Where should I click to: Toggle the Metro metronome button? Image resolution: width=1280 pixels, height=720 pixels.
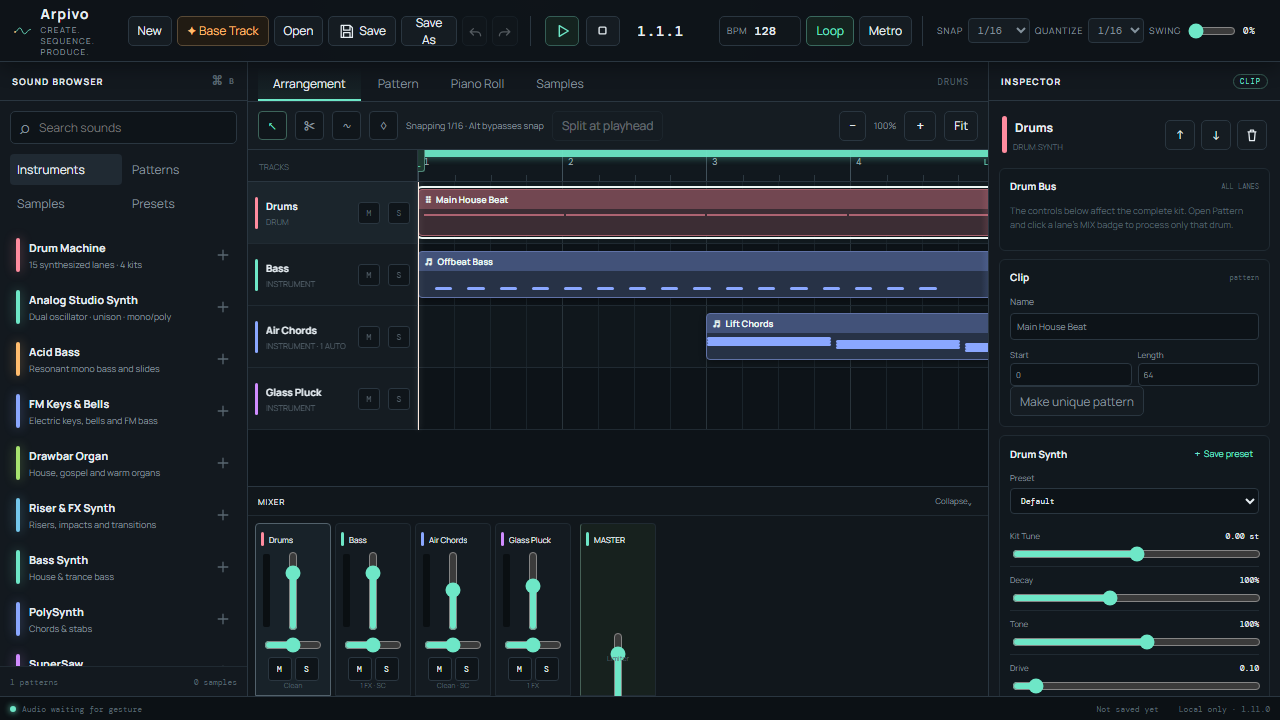[x=885, y=31]
